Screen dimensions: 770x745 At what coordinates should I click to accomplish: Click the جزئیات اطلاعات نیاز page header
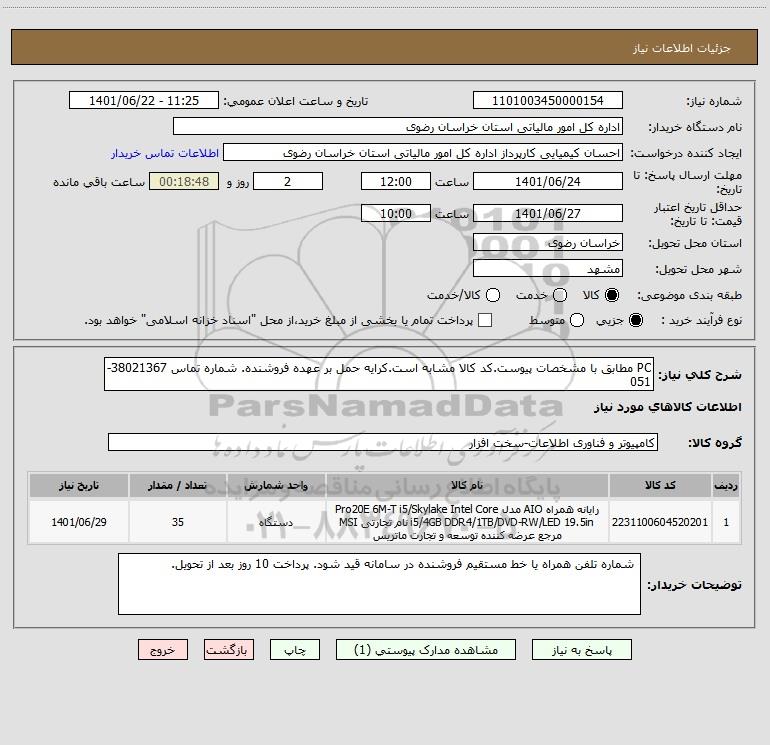(681, 48)
